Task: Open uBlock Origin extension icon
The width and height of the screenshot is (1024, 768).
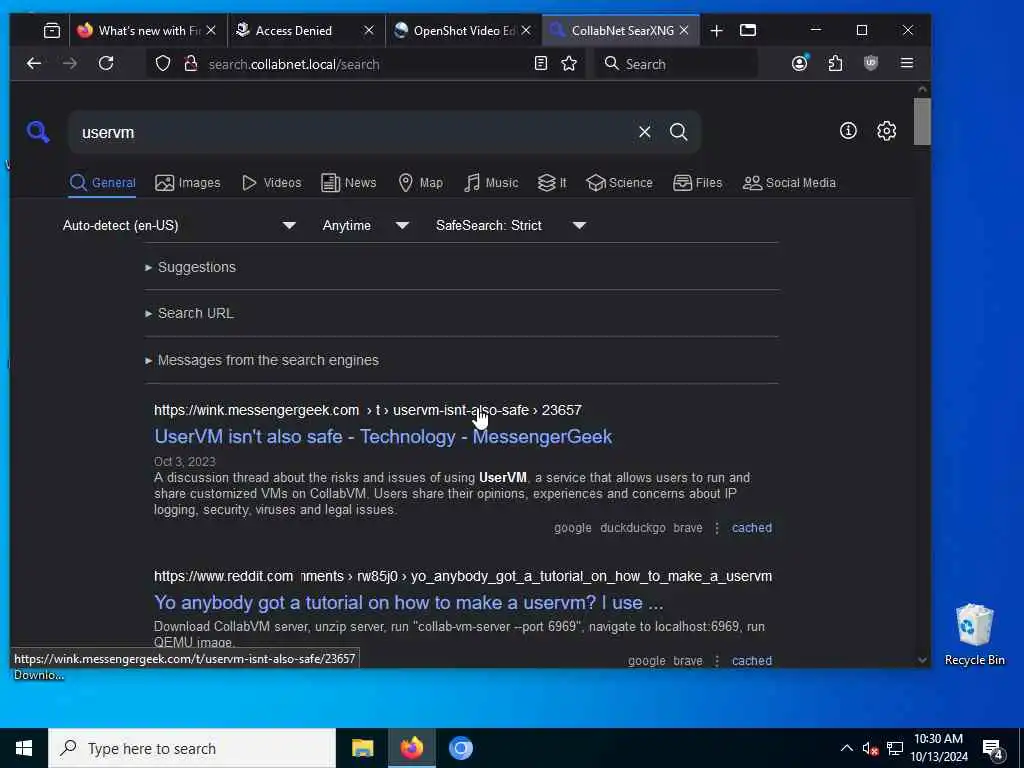Action: [871, 63]
